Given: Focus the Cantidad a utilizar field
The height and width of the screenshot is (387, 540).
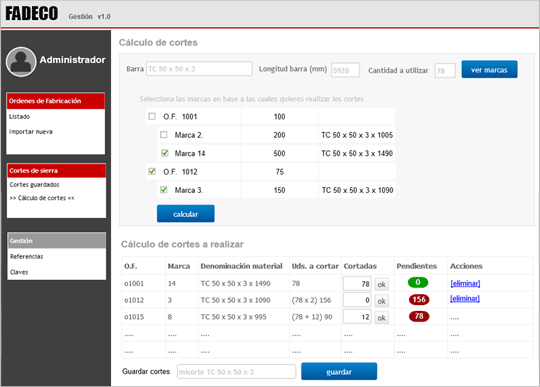Looking at the screenshot, I should click(x=445, y=70).
